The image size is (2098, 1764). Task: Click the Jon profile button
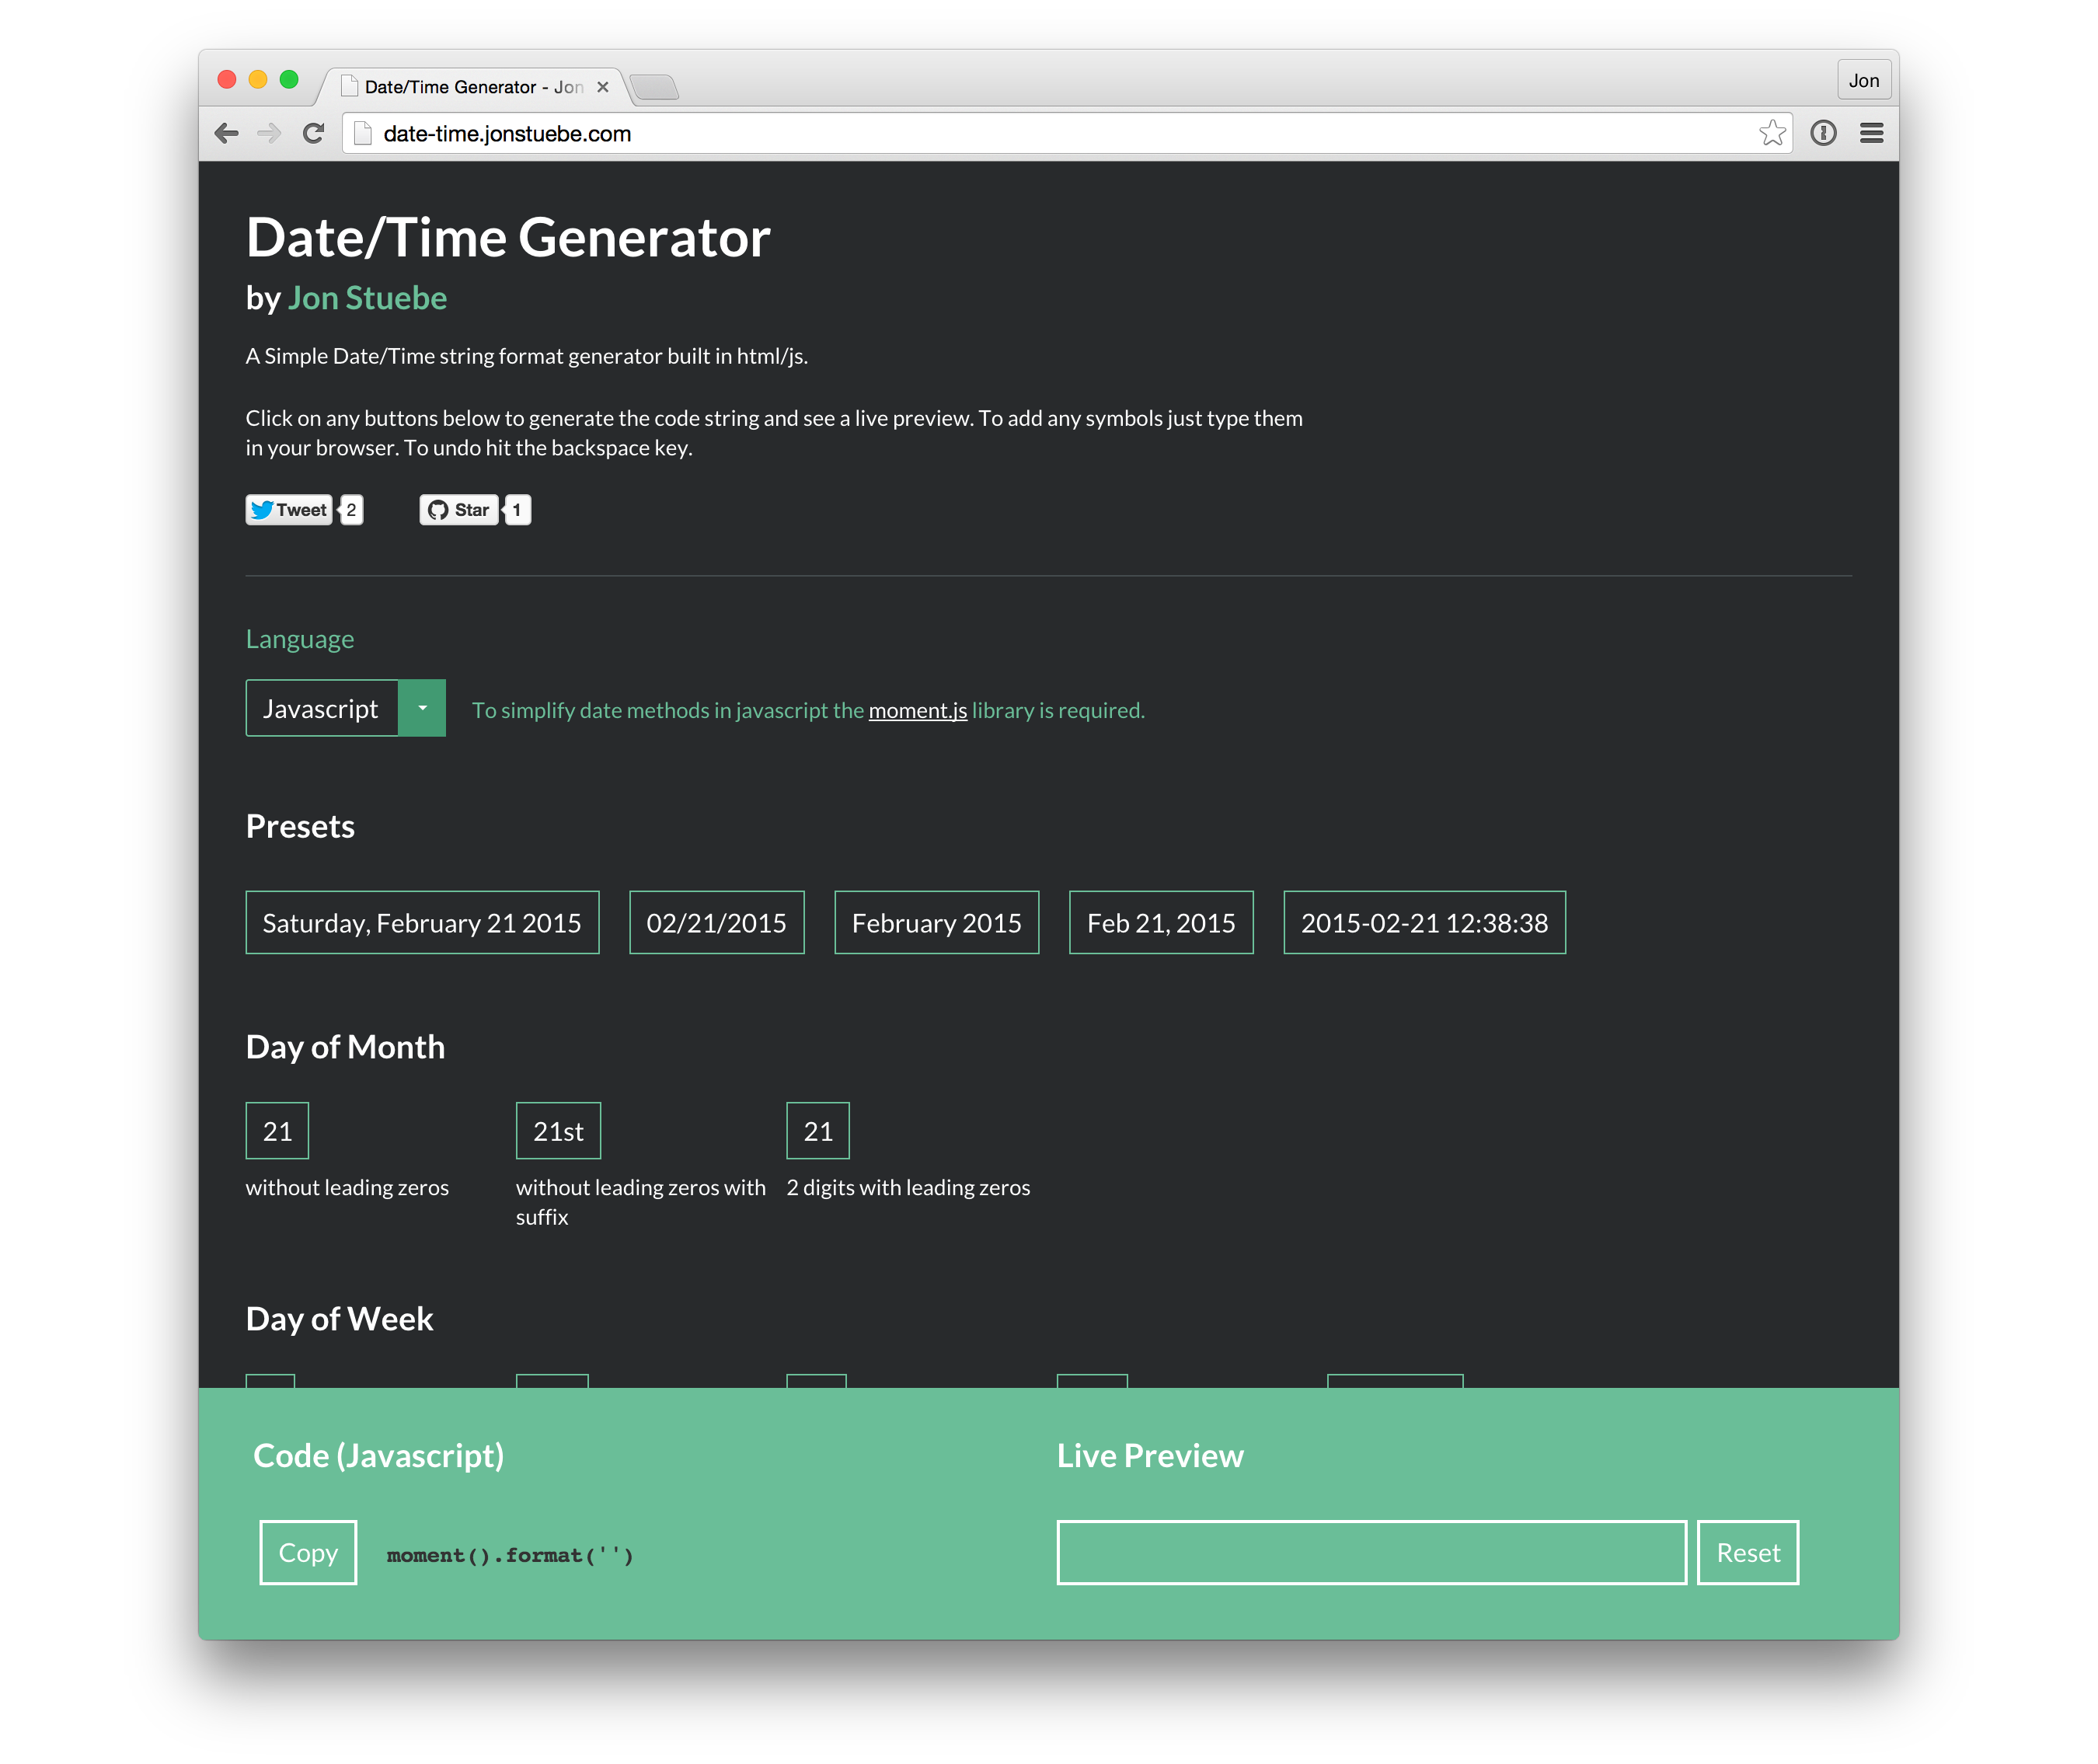(x=1863, y=80)
